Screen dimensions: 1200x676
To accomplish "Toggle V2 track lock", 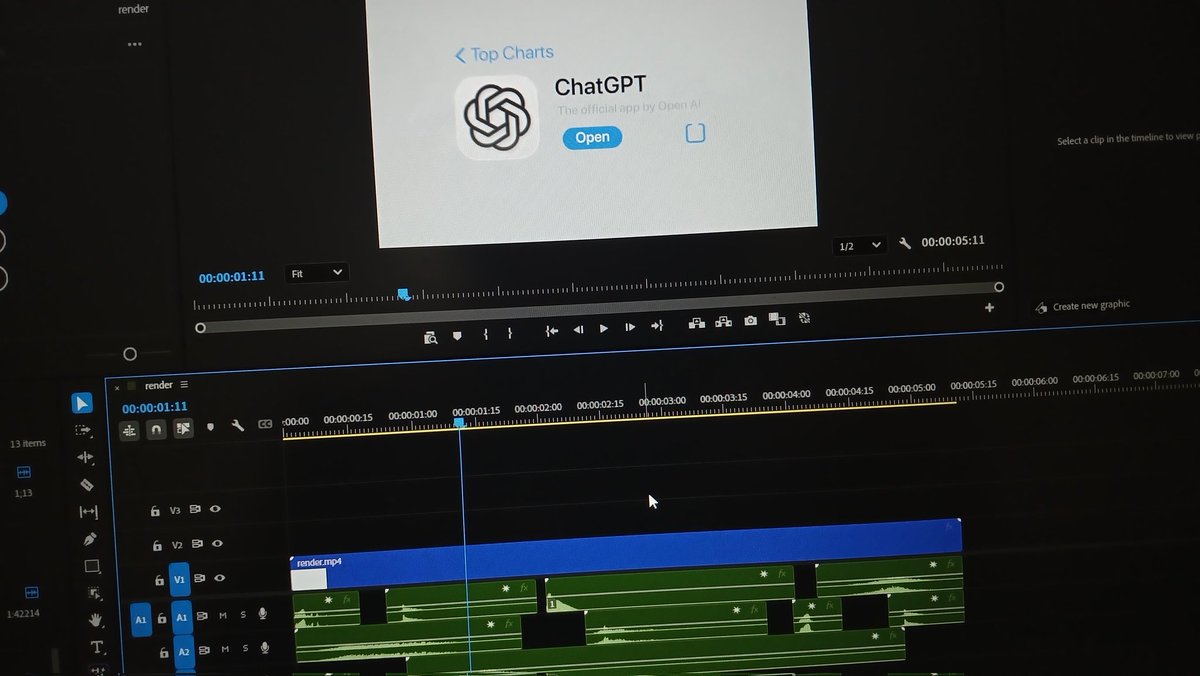I will pyautogui.click(x=158, y=546).
